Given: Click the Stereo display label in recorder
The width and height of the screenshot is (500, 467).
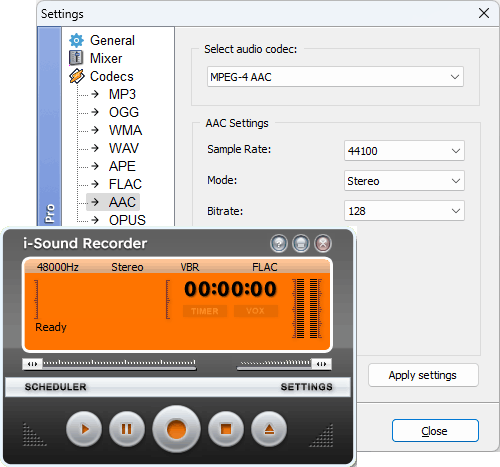Looking at the screenshot, I should pyautogui.click(x=127, y=267).
